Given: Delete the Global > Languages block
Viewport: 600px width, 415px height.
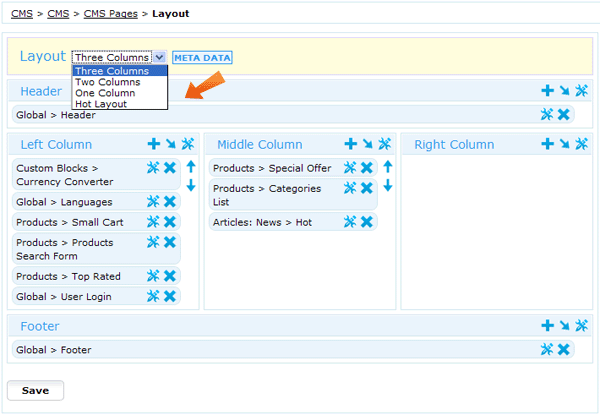Looking at the screenshot, I should [x=170, y=201].
